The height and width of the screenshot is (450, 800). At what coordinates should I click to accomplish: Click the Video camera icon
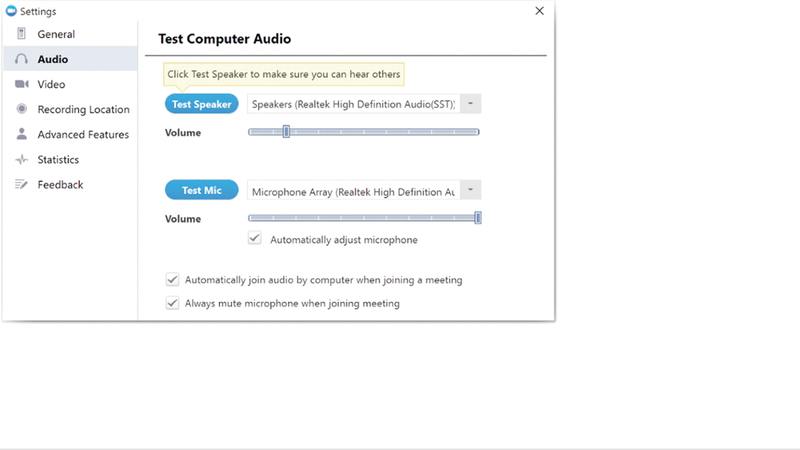(21, 84)
